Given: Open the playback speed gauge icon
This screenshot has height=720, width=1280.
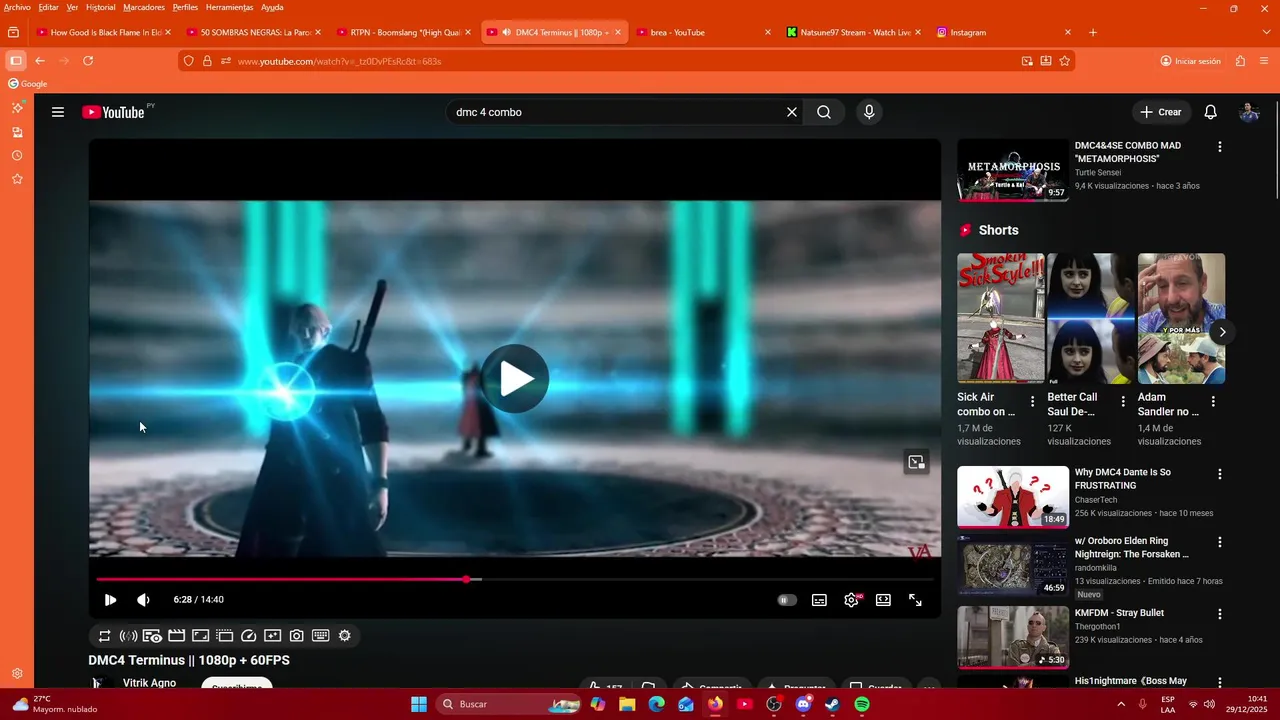Looking at the screenshot, I should coord(248,636).
